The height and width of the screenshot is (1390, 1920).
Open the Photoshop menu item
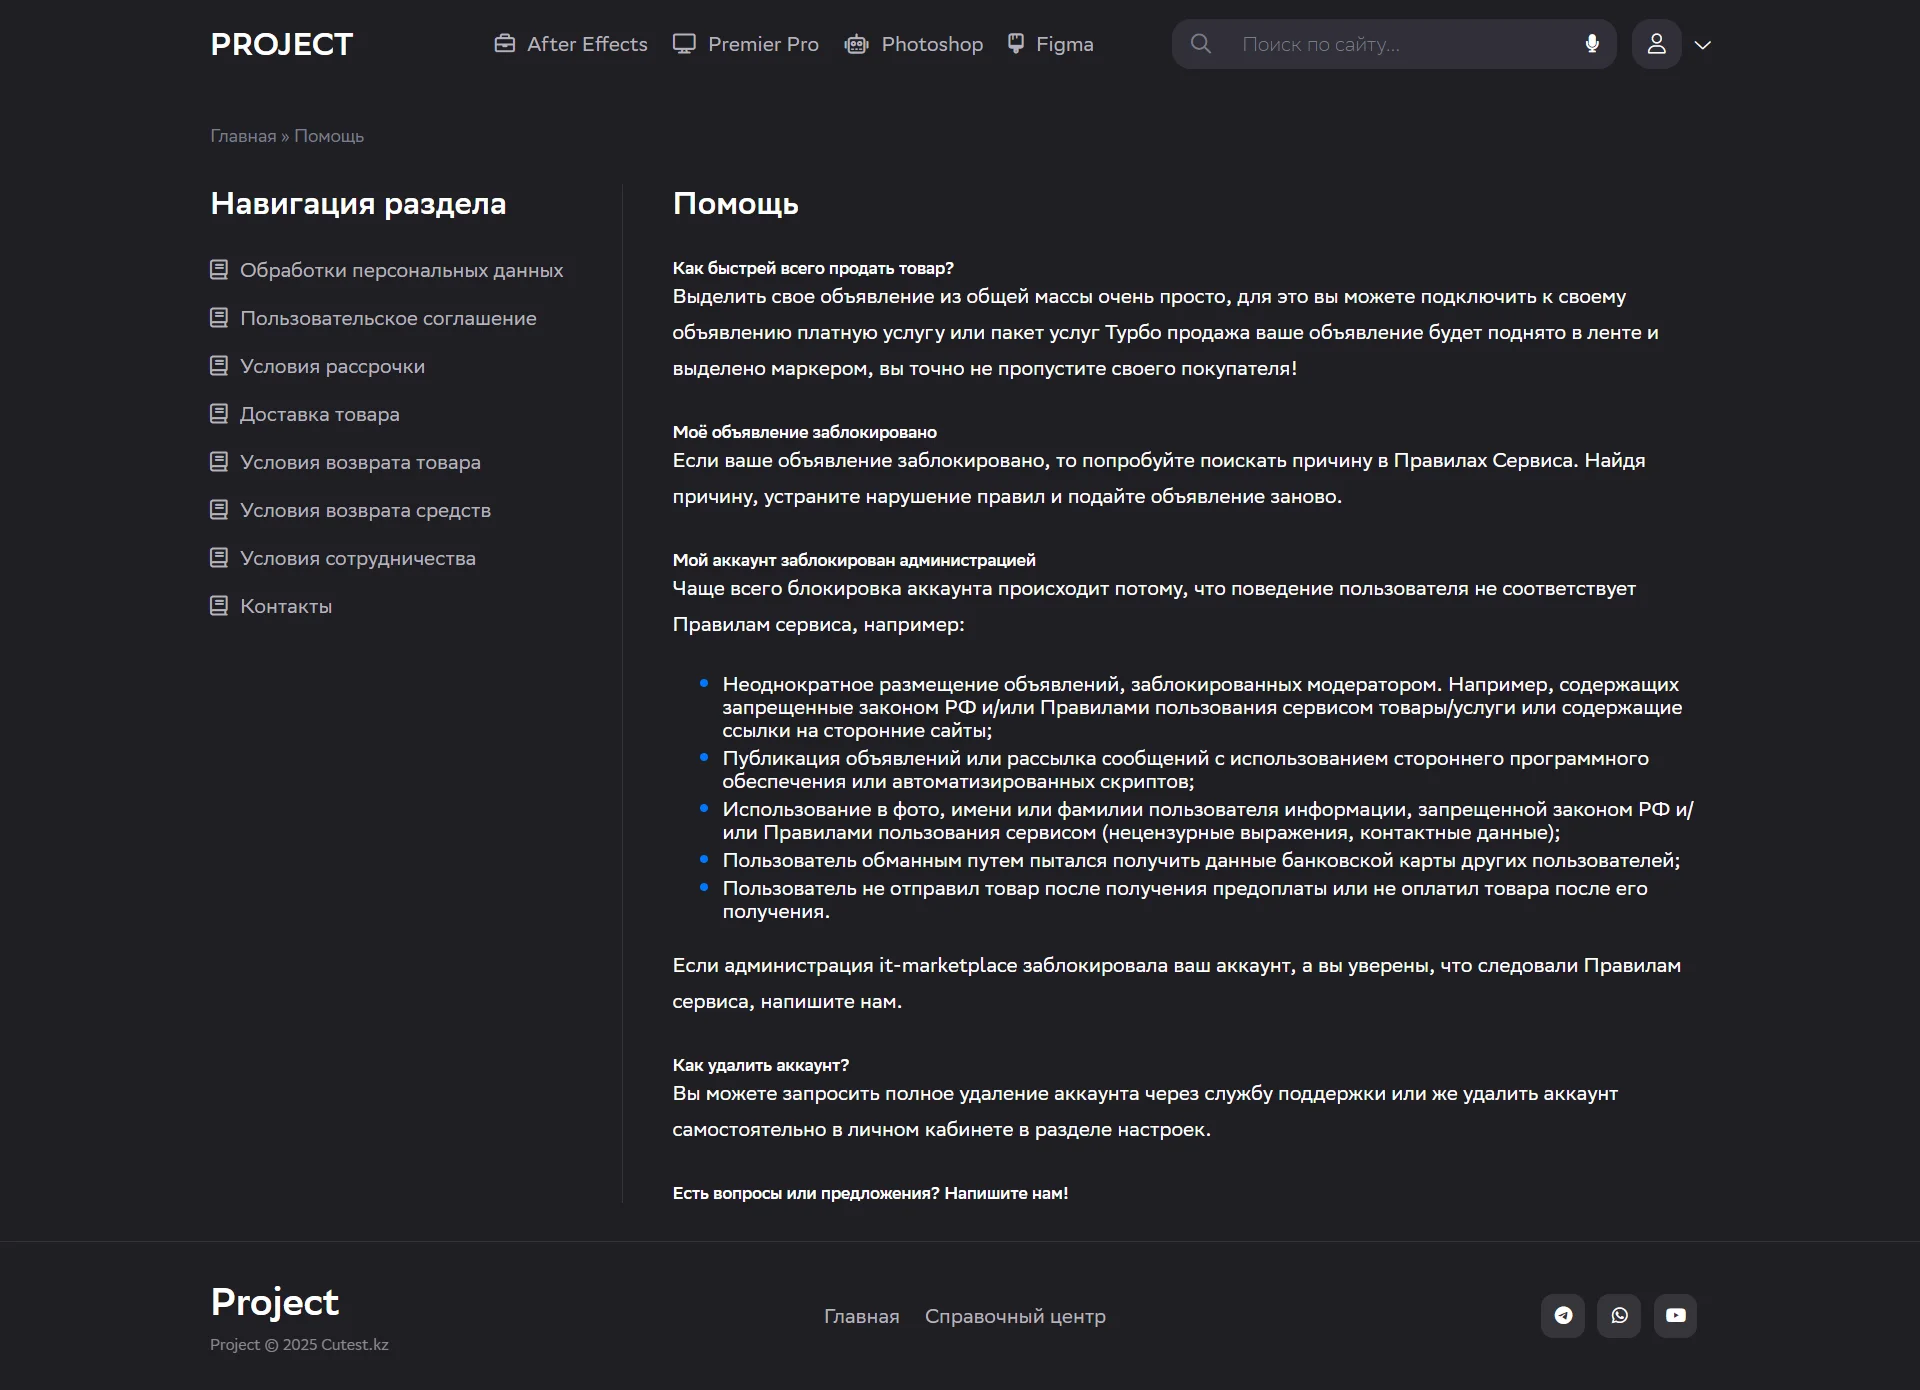click(931, 44)
